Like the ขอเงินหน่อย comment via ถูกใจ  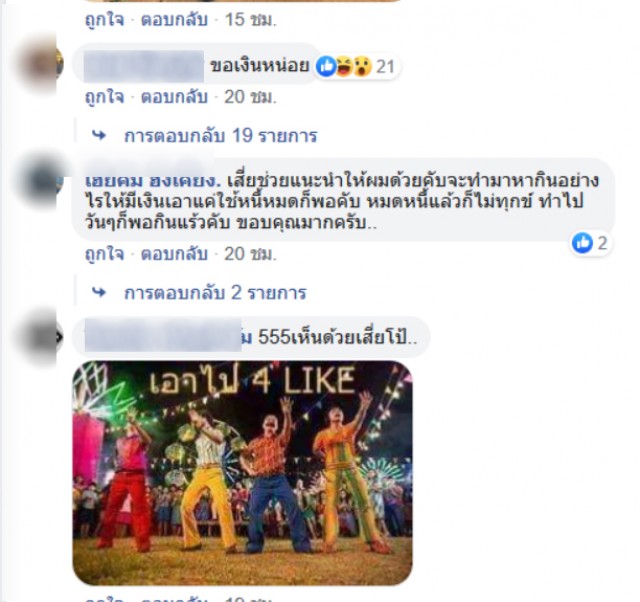[104, 97]
